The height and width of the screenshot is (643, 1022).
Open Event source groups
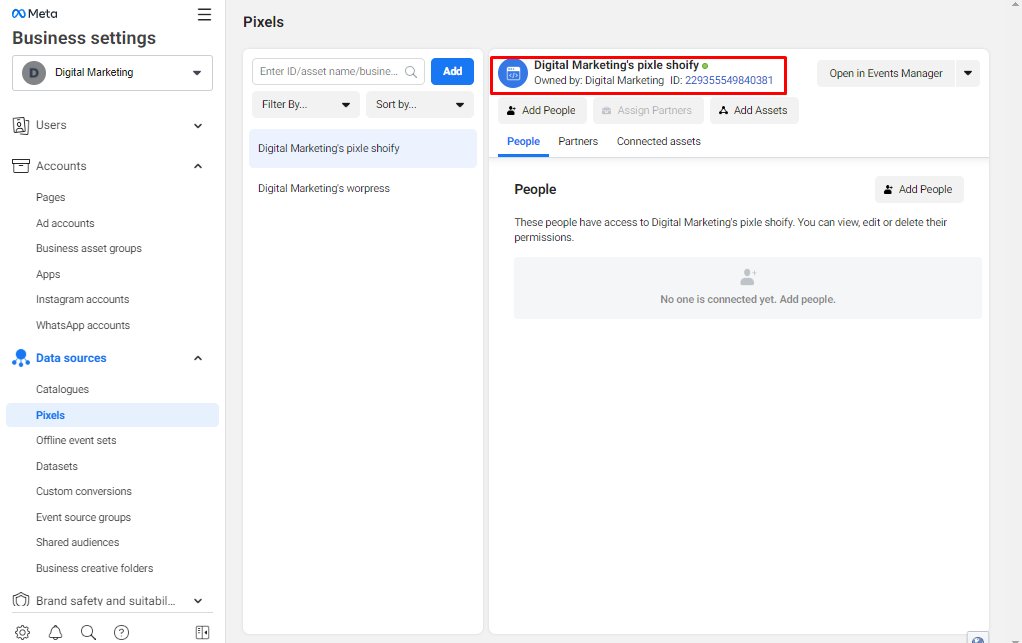point(83,517)
